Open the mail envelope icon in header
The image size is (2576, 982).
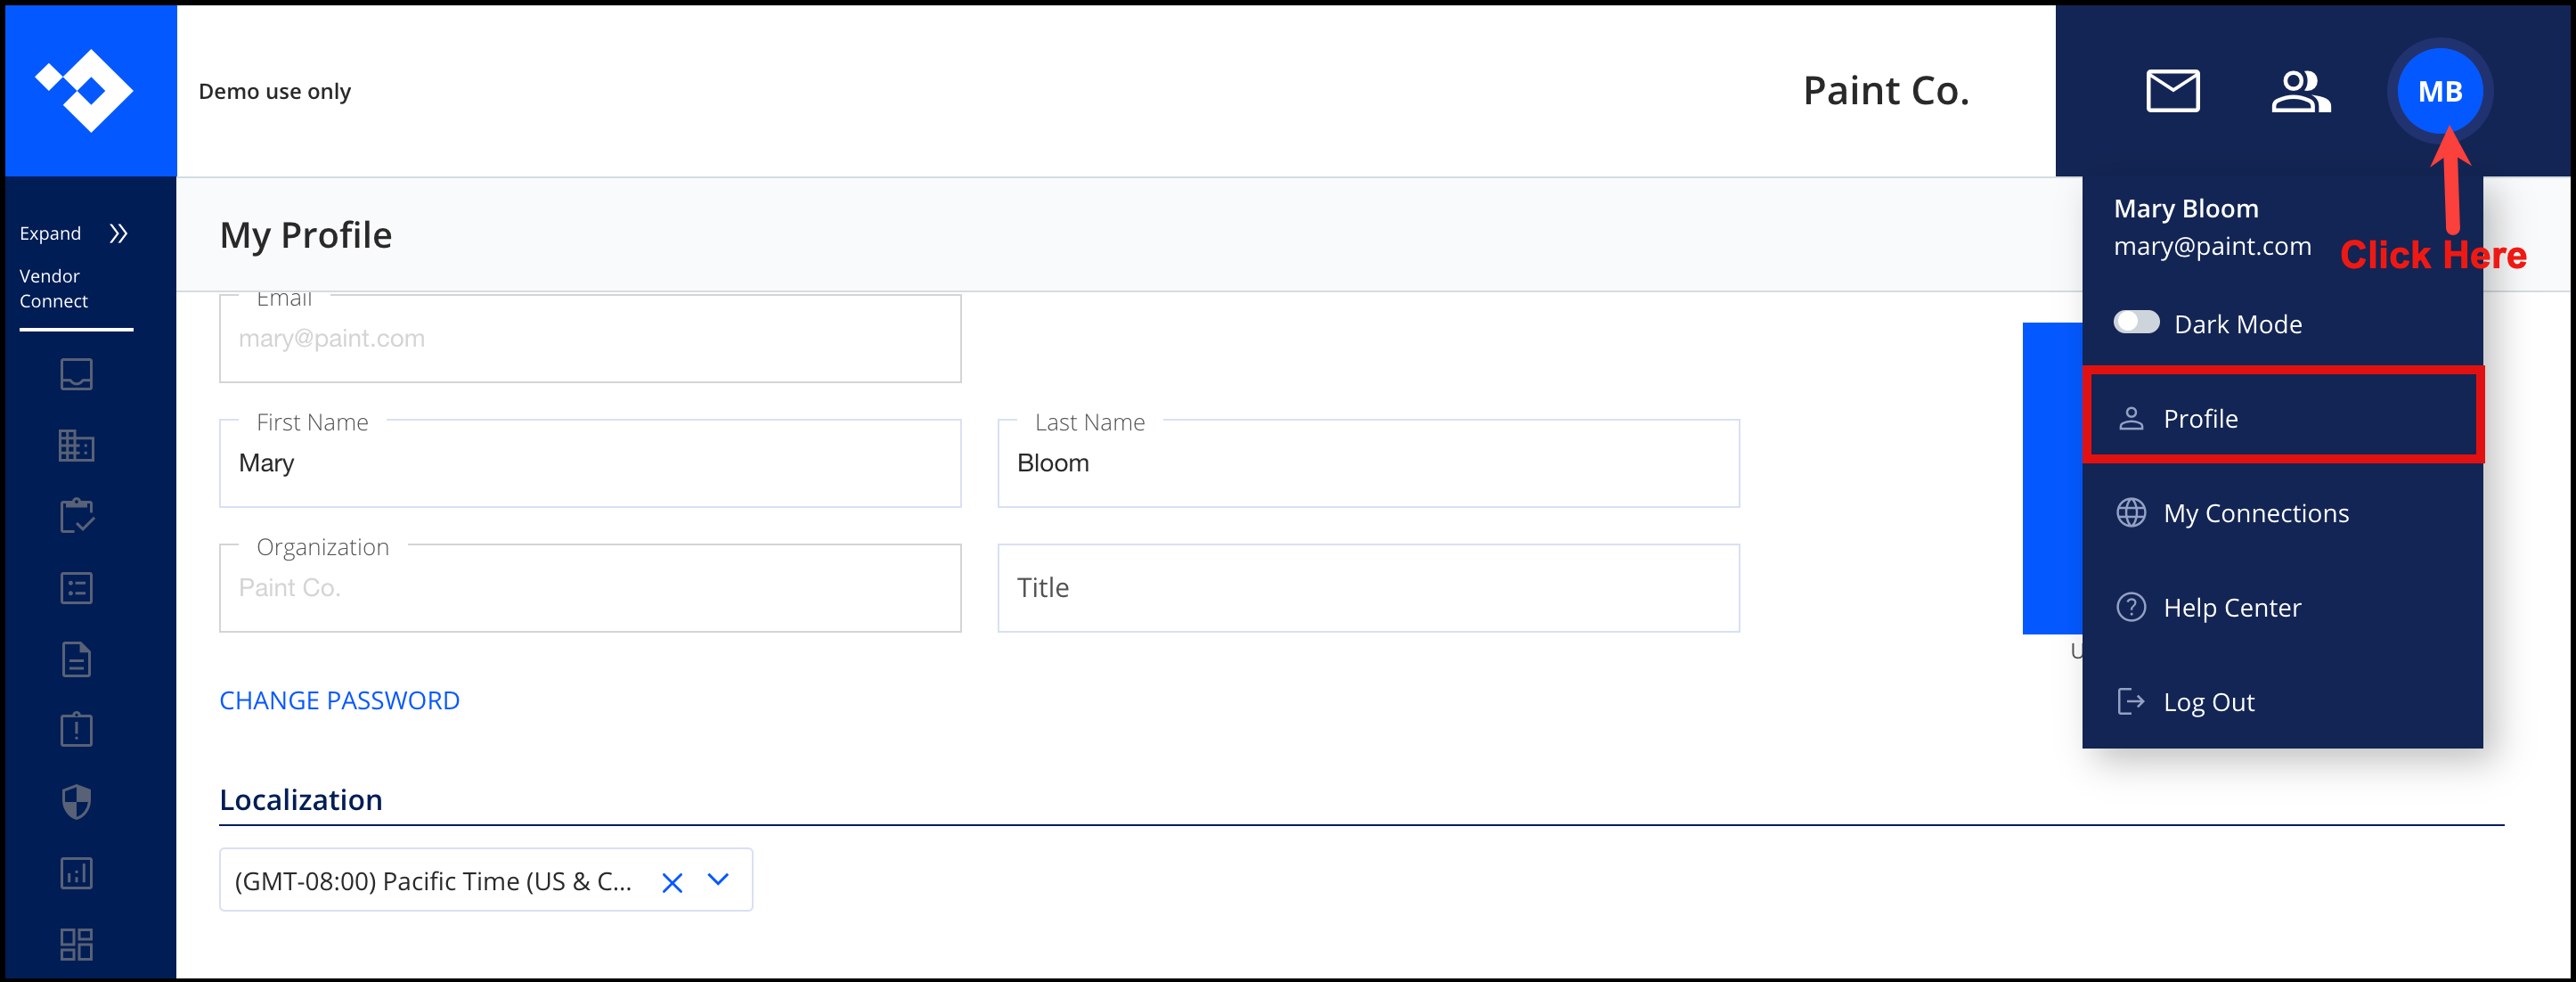2172,91
